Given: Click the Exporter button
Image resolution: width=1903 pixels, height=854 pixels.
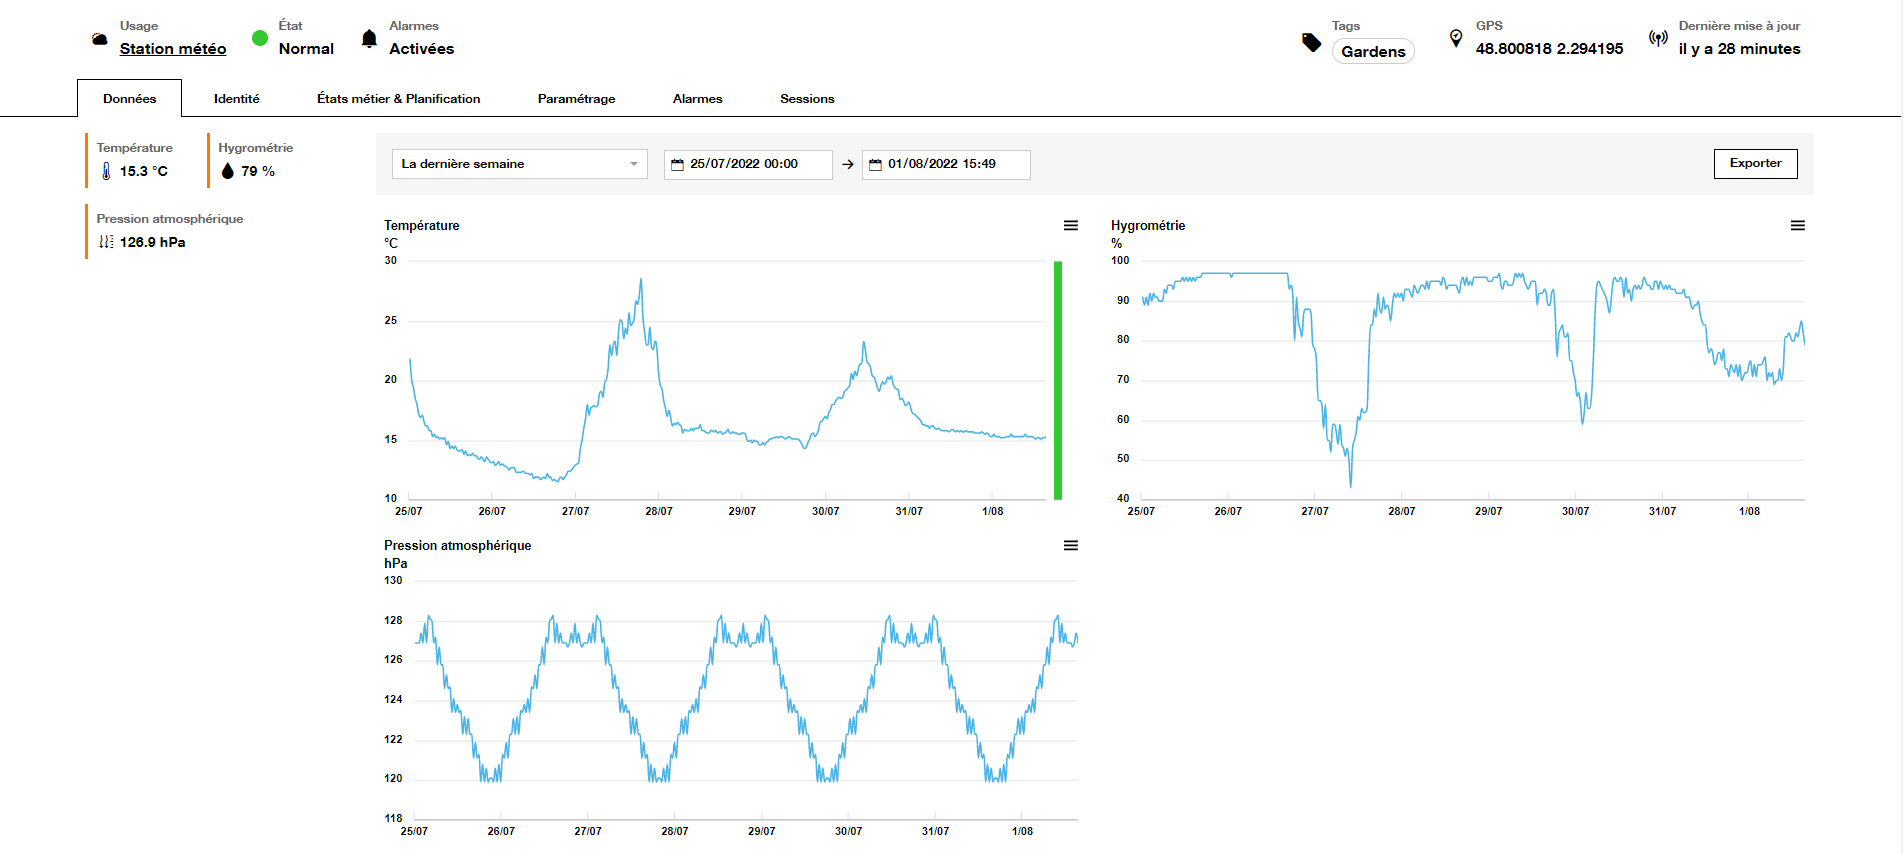Looking at the screenshot, I should [1755, 164].
